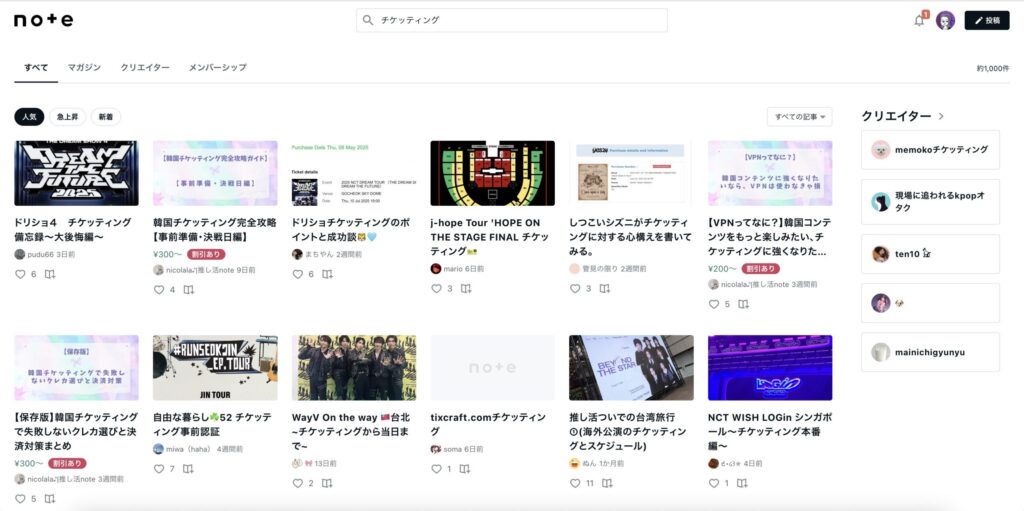Open author pudu66 profile link
The image size is (1024, 511).
(x=38, y=254)
